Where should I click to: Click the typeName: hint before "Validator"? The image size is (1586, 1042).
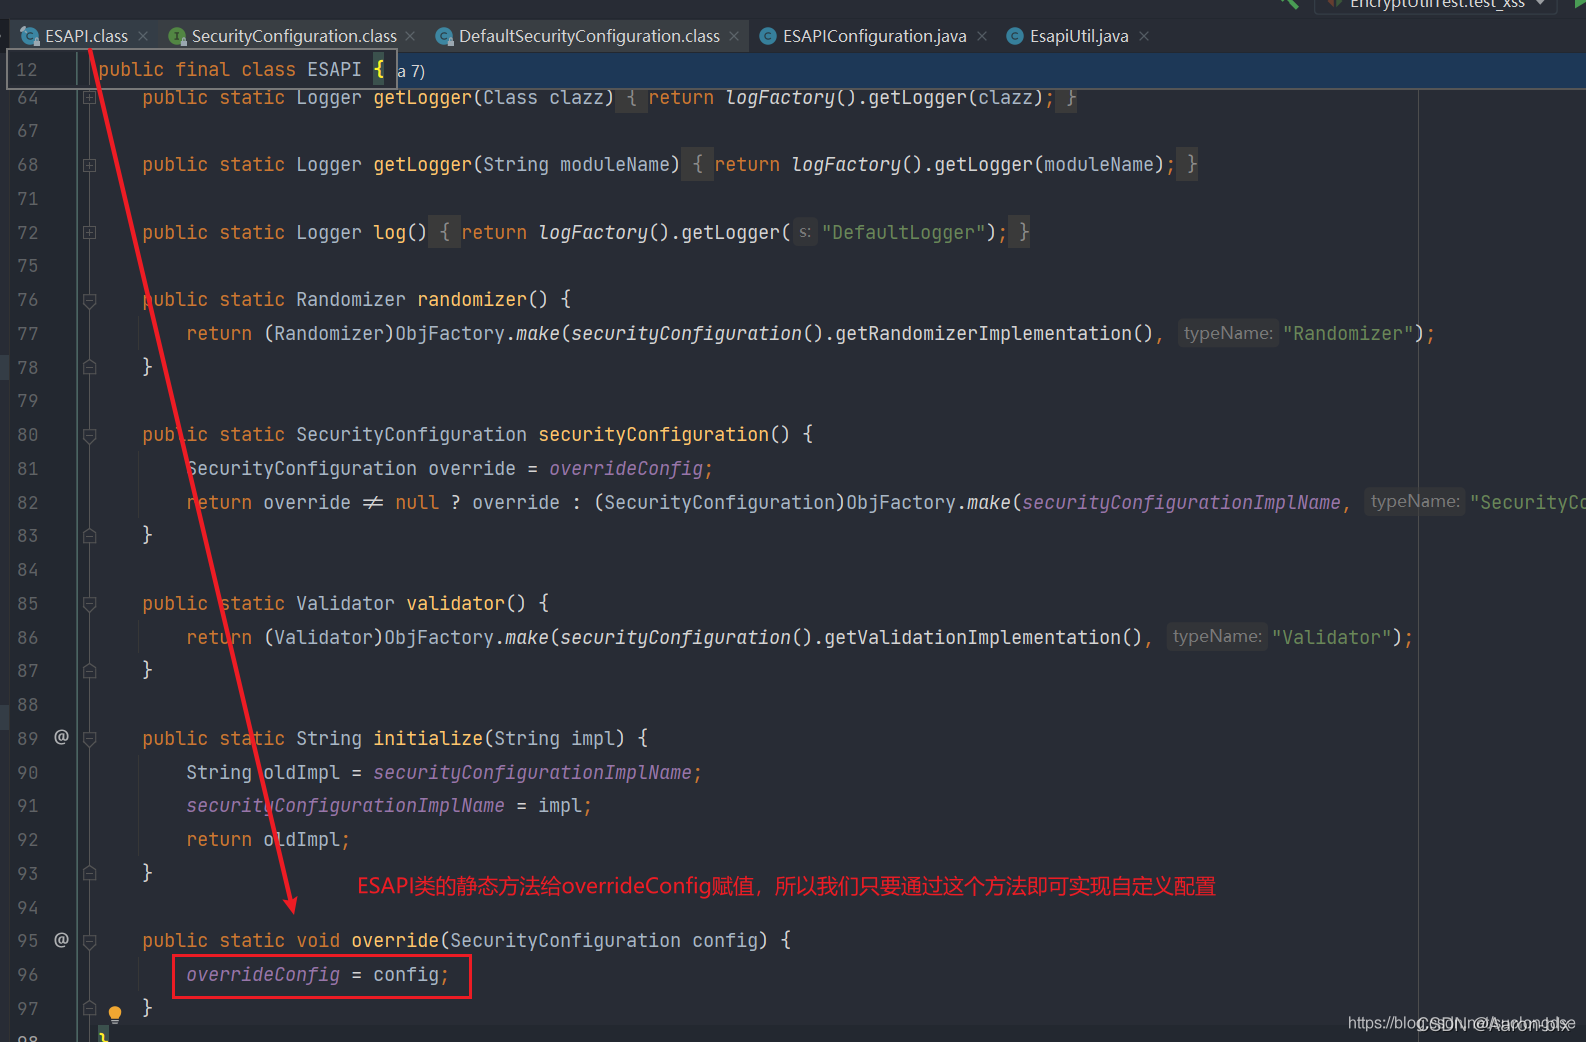(1217, 636)
